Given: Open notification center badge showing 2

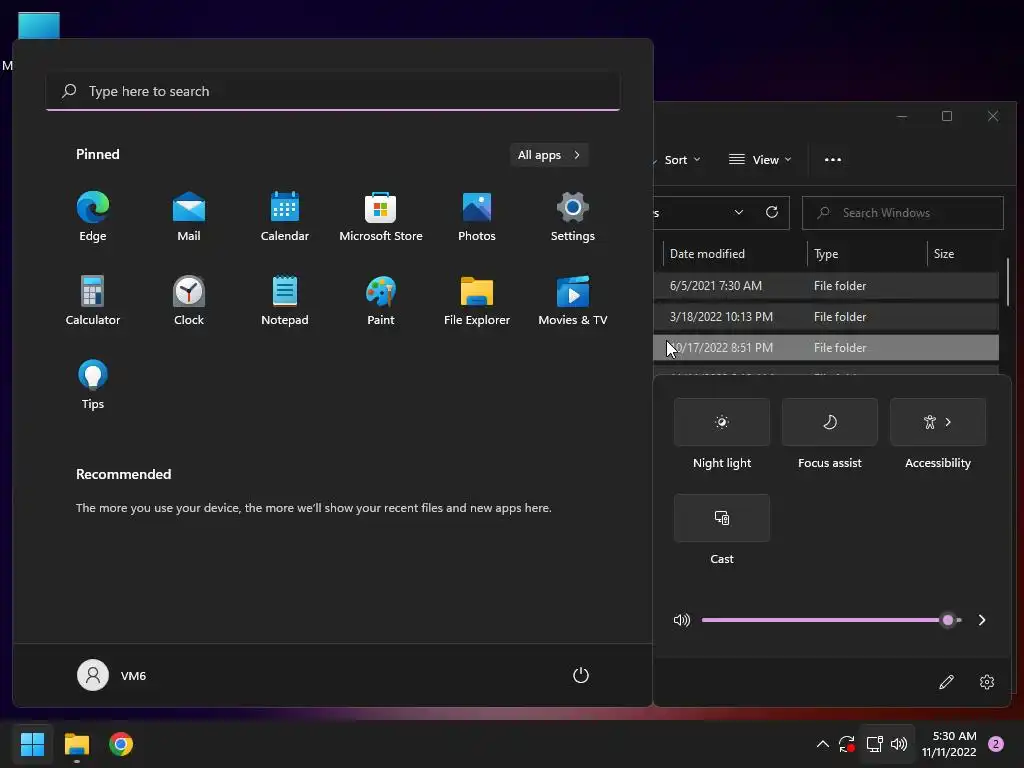Looking at the screenshot, I should [996, 744].
